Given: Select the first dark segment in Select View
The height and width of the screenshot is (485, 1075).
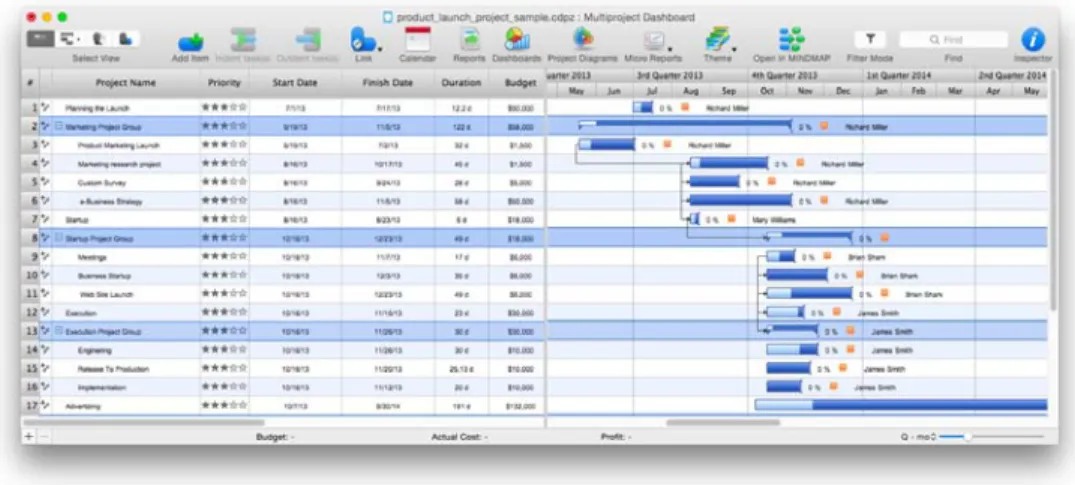Looking at the screenshot, I should point(40,39).
